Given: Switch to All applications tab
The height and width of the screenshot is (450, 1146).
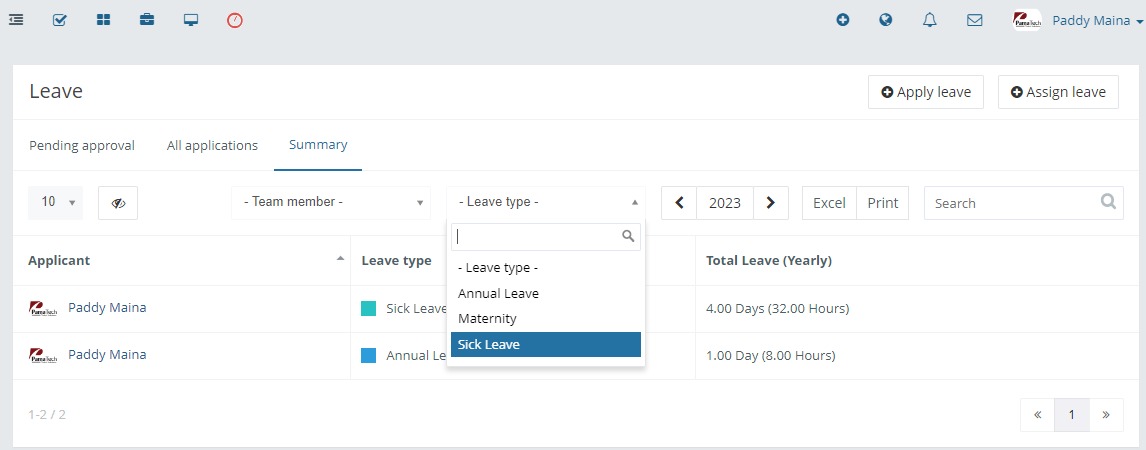Looking at the screenshot, I should tap(212, 145).
